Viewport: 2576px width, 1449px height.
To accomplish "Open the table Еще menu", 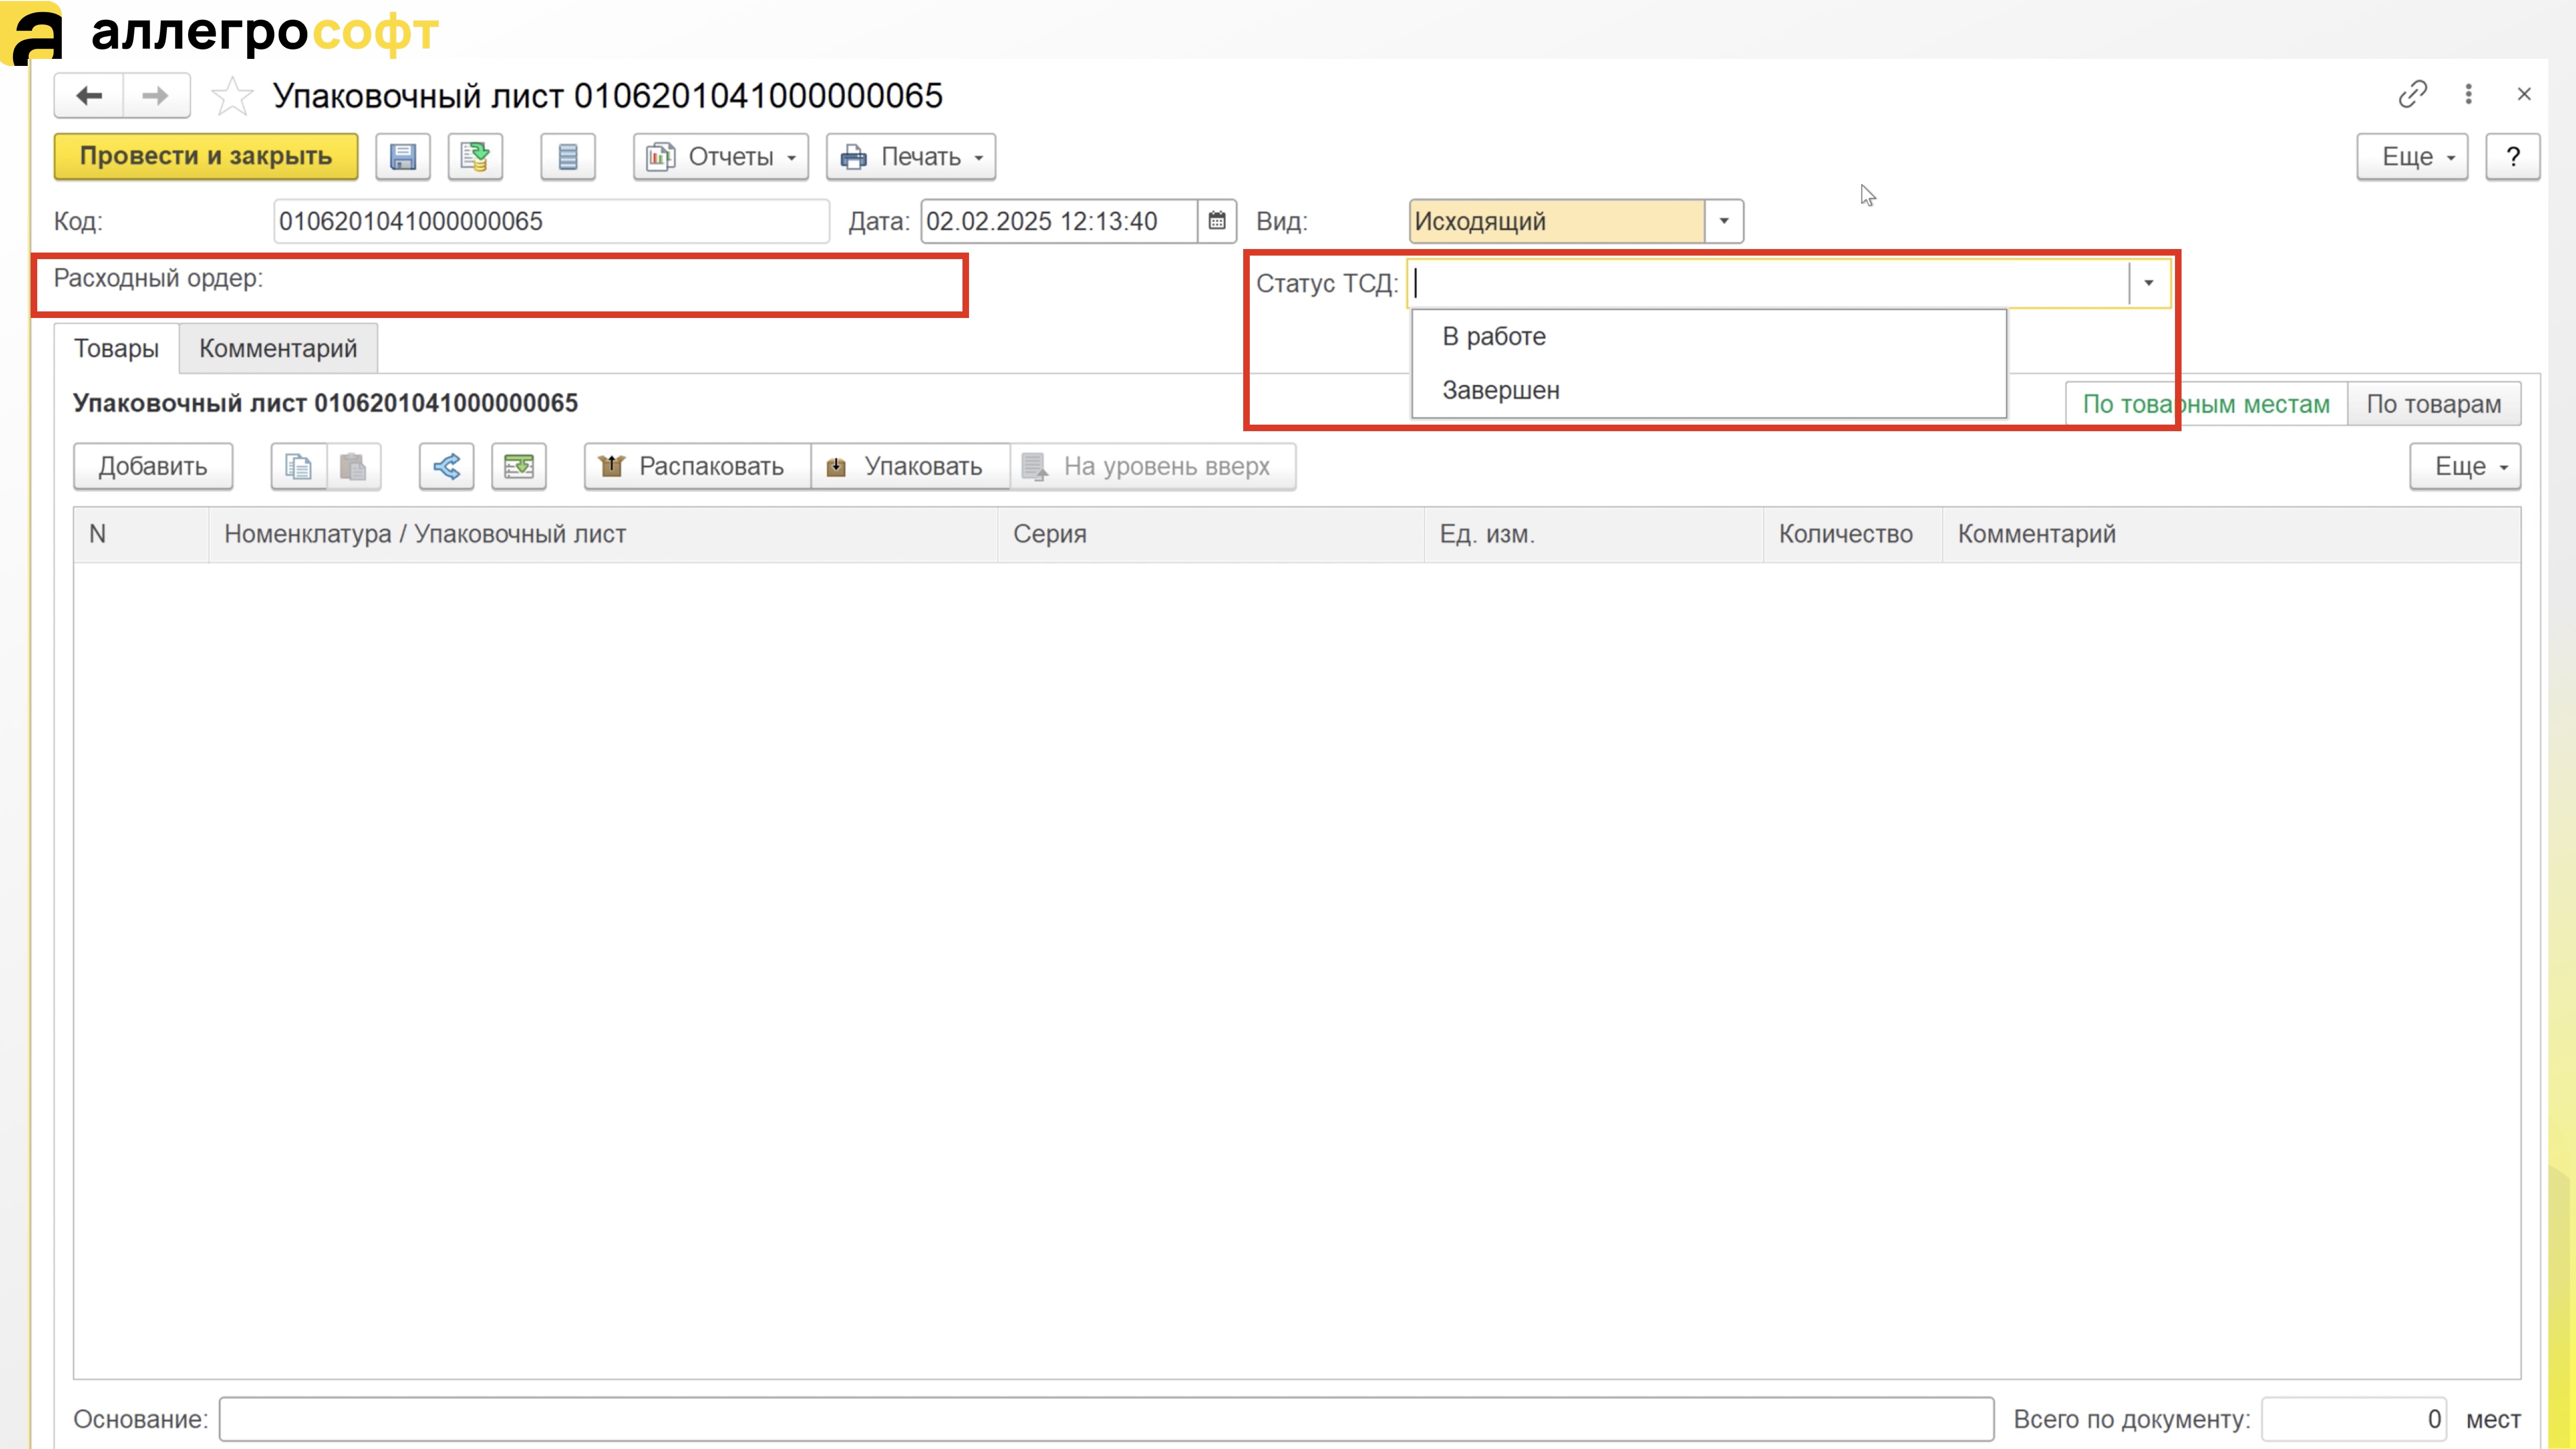I will 2465,467.
